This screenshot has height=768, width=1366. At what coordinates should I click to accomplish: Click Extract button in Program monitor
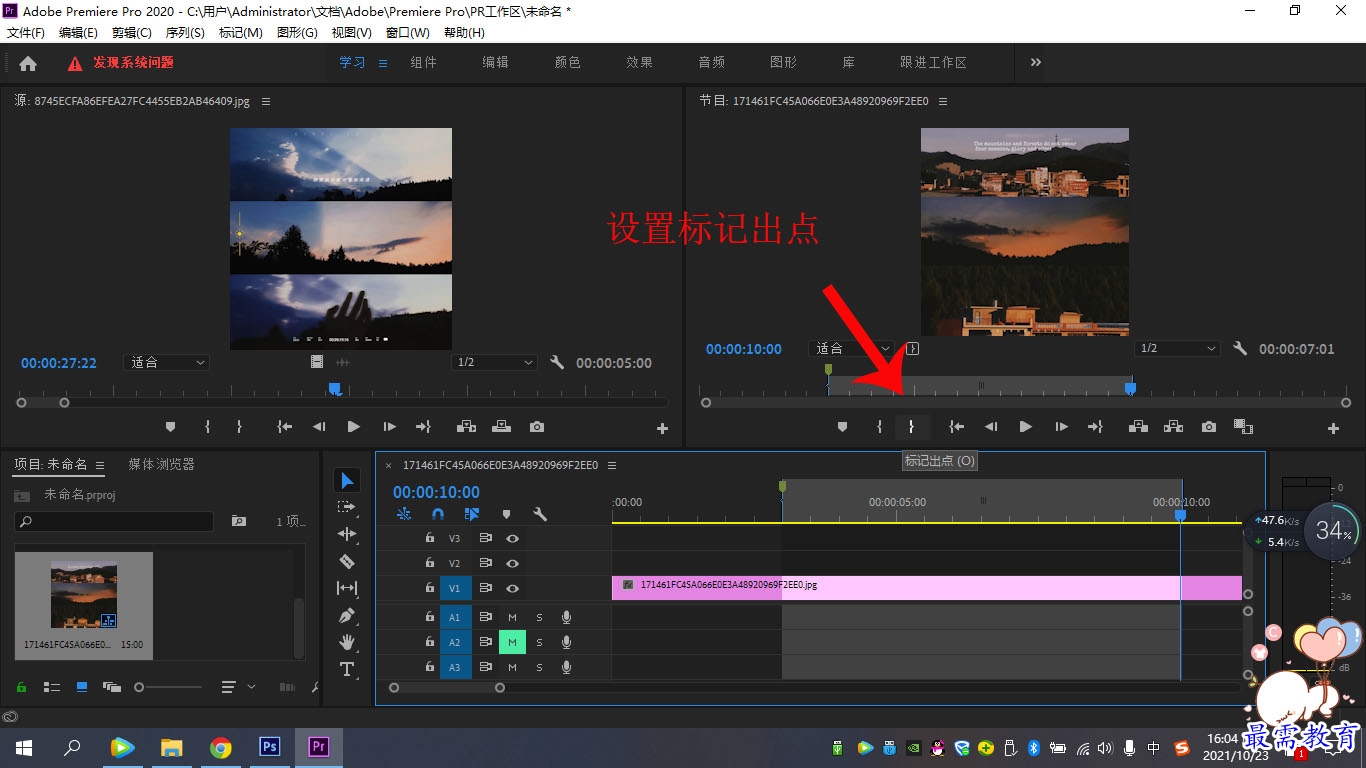coord(1173,427)
